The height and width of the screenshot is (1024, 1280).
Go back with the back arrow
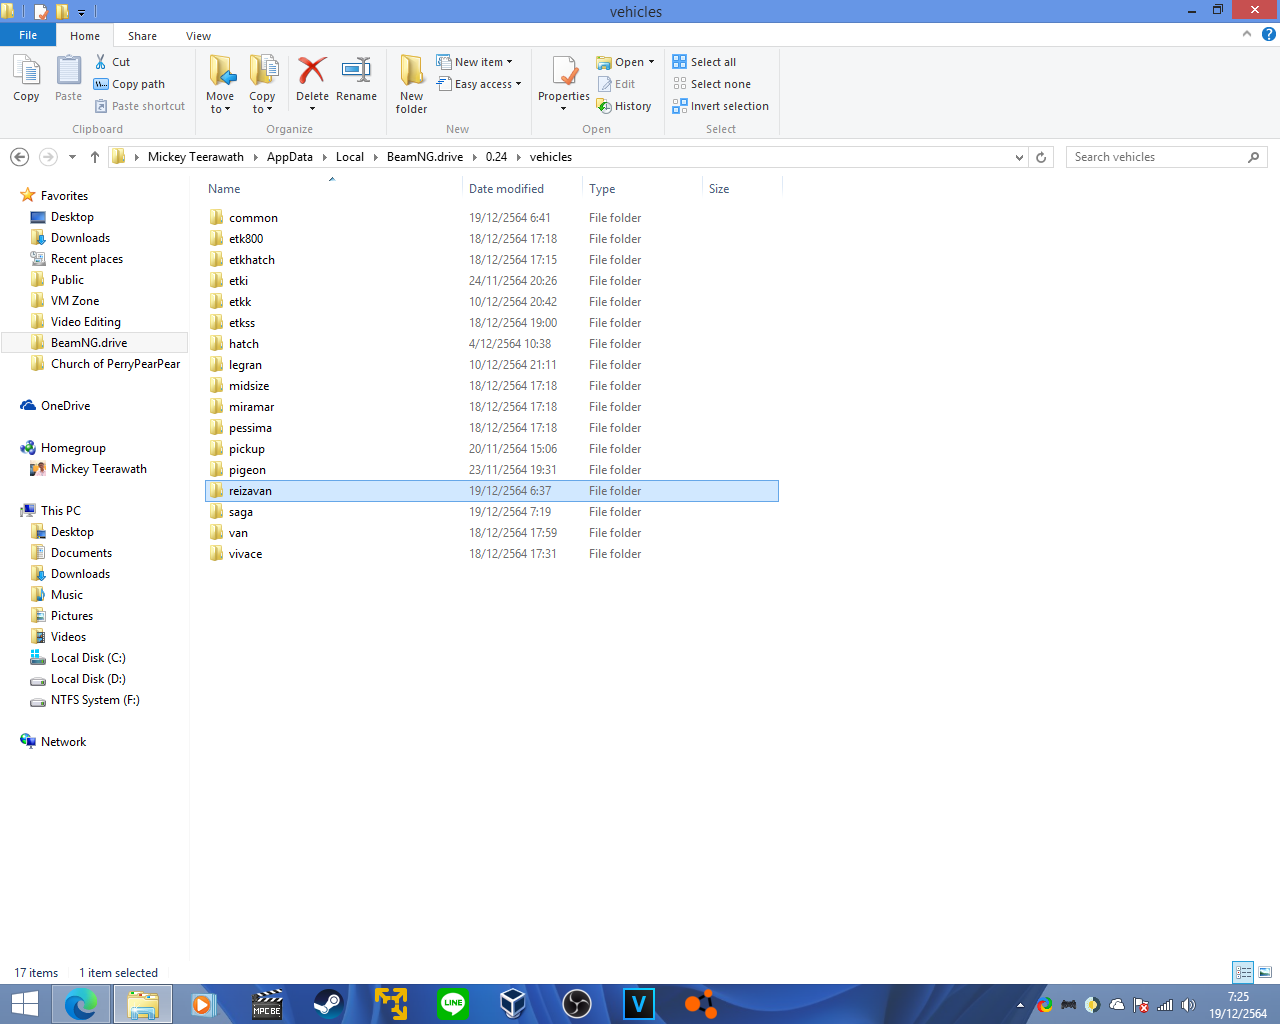coord(19,157)
